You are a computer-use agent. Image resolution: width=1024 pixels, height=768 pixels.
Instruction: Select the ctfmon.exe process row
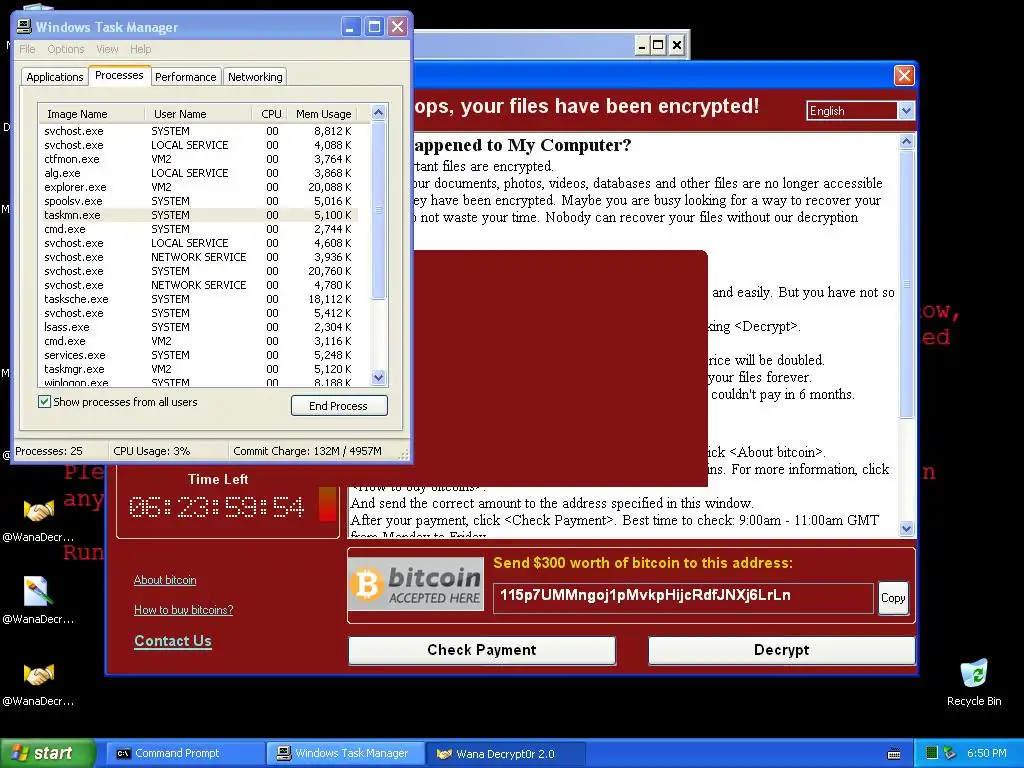199,159
